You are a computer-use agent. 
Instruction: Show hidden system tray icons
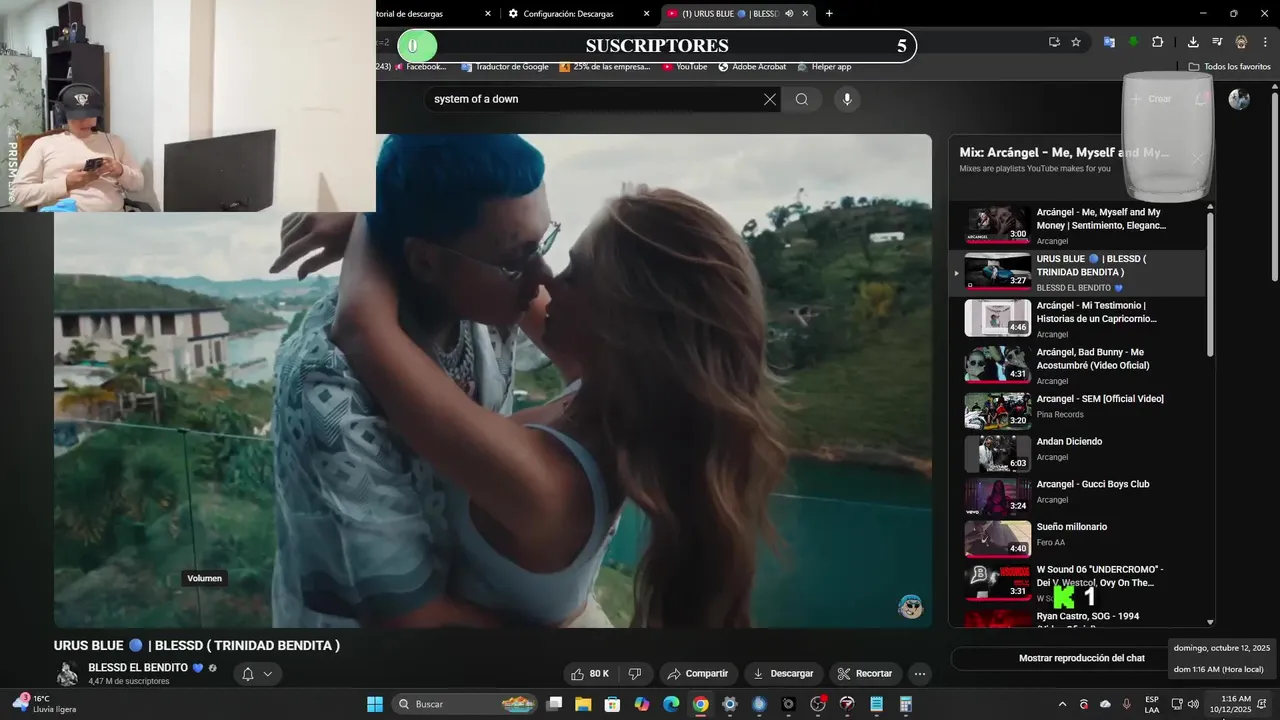pyautogui.click(x=1062, y=704)
